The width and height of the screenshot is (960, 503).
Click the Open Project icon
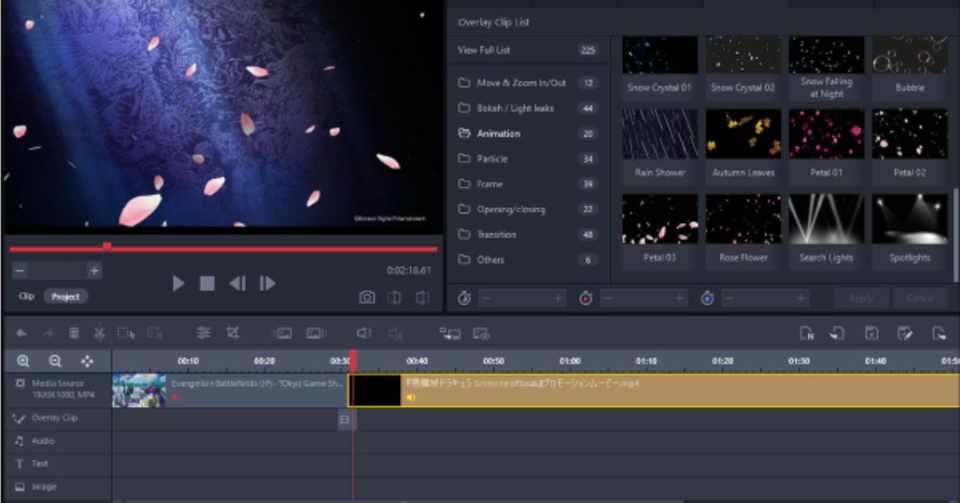pos(837,333)
